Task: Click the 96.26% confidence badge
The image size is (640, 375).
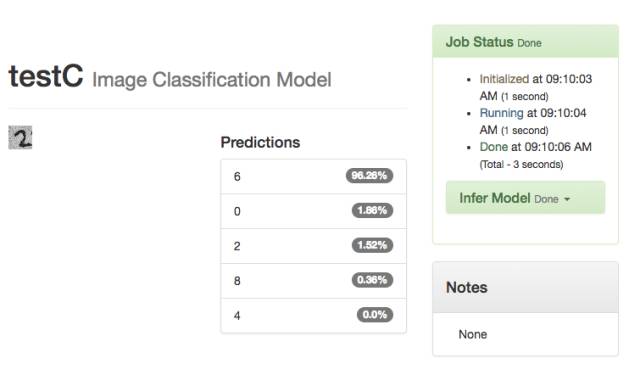Action: click(x=369, y=175)
